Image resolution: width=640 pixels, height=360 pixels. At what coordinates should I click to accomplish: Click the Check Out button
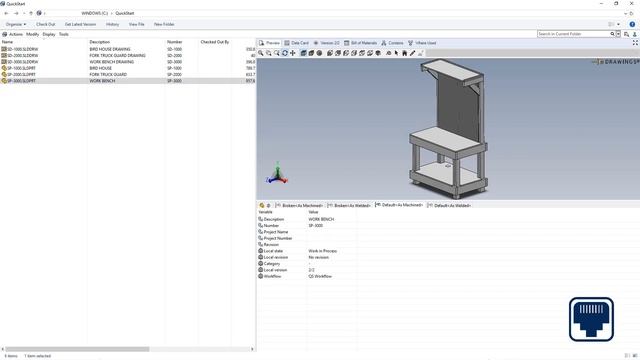click(x=46, y=24)
